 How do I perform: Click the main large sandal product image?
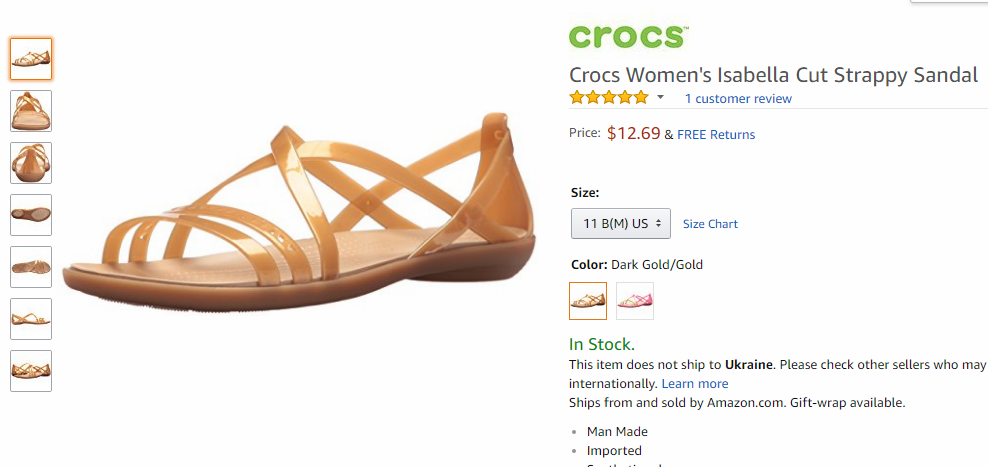pos(299,213)
